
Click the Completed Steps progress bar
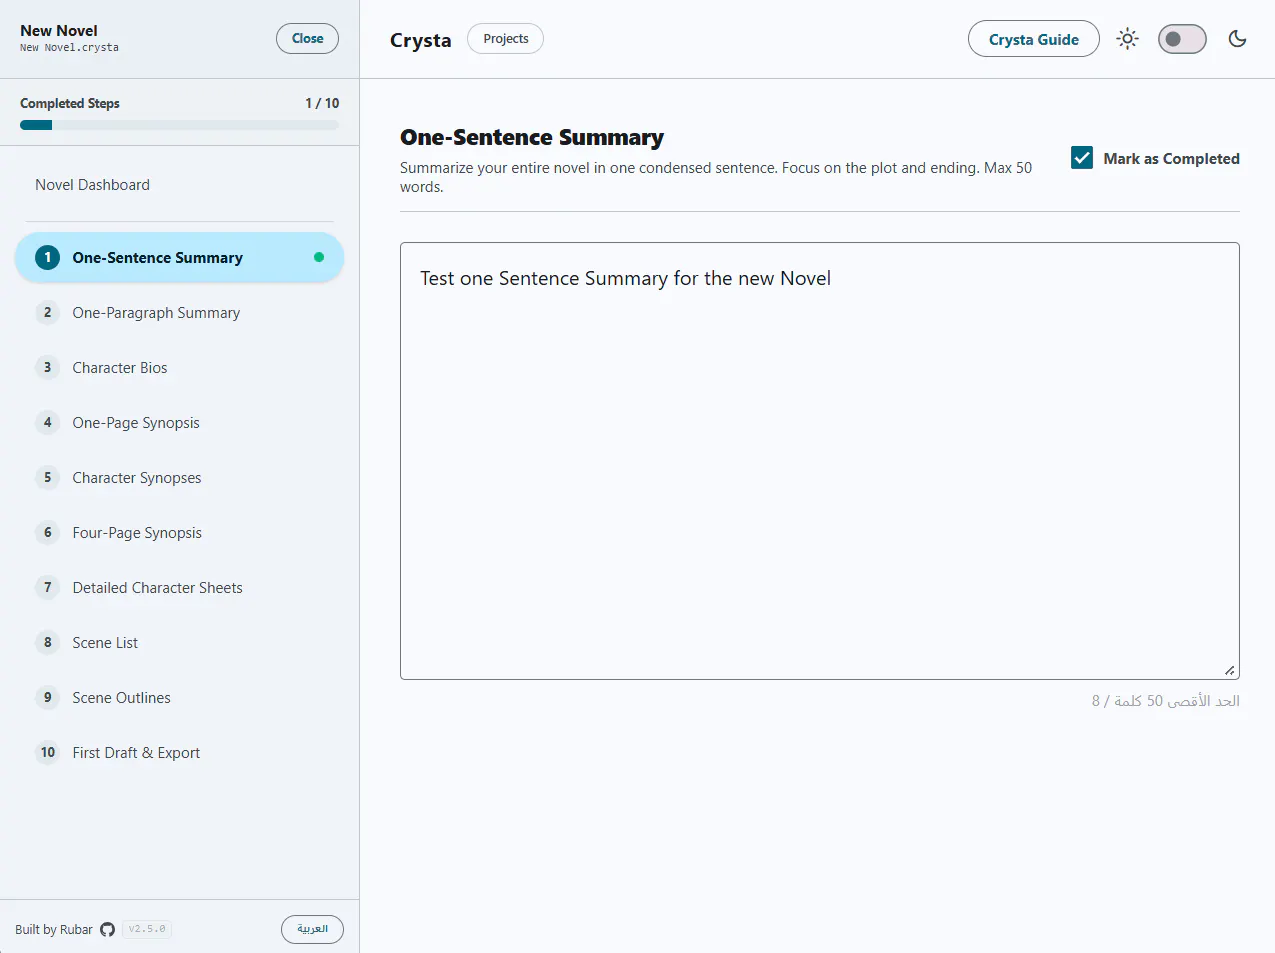[179, 125]
